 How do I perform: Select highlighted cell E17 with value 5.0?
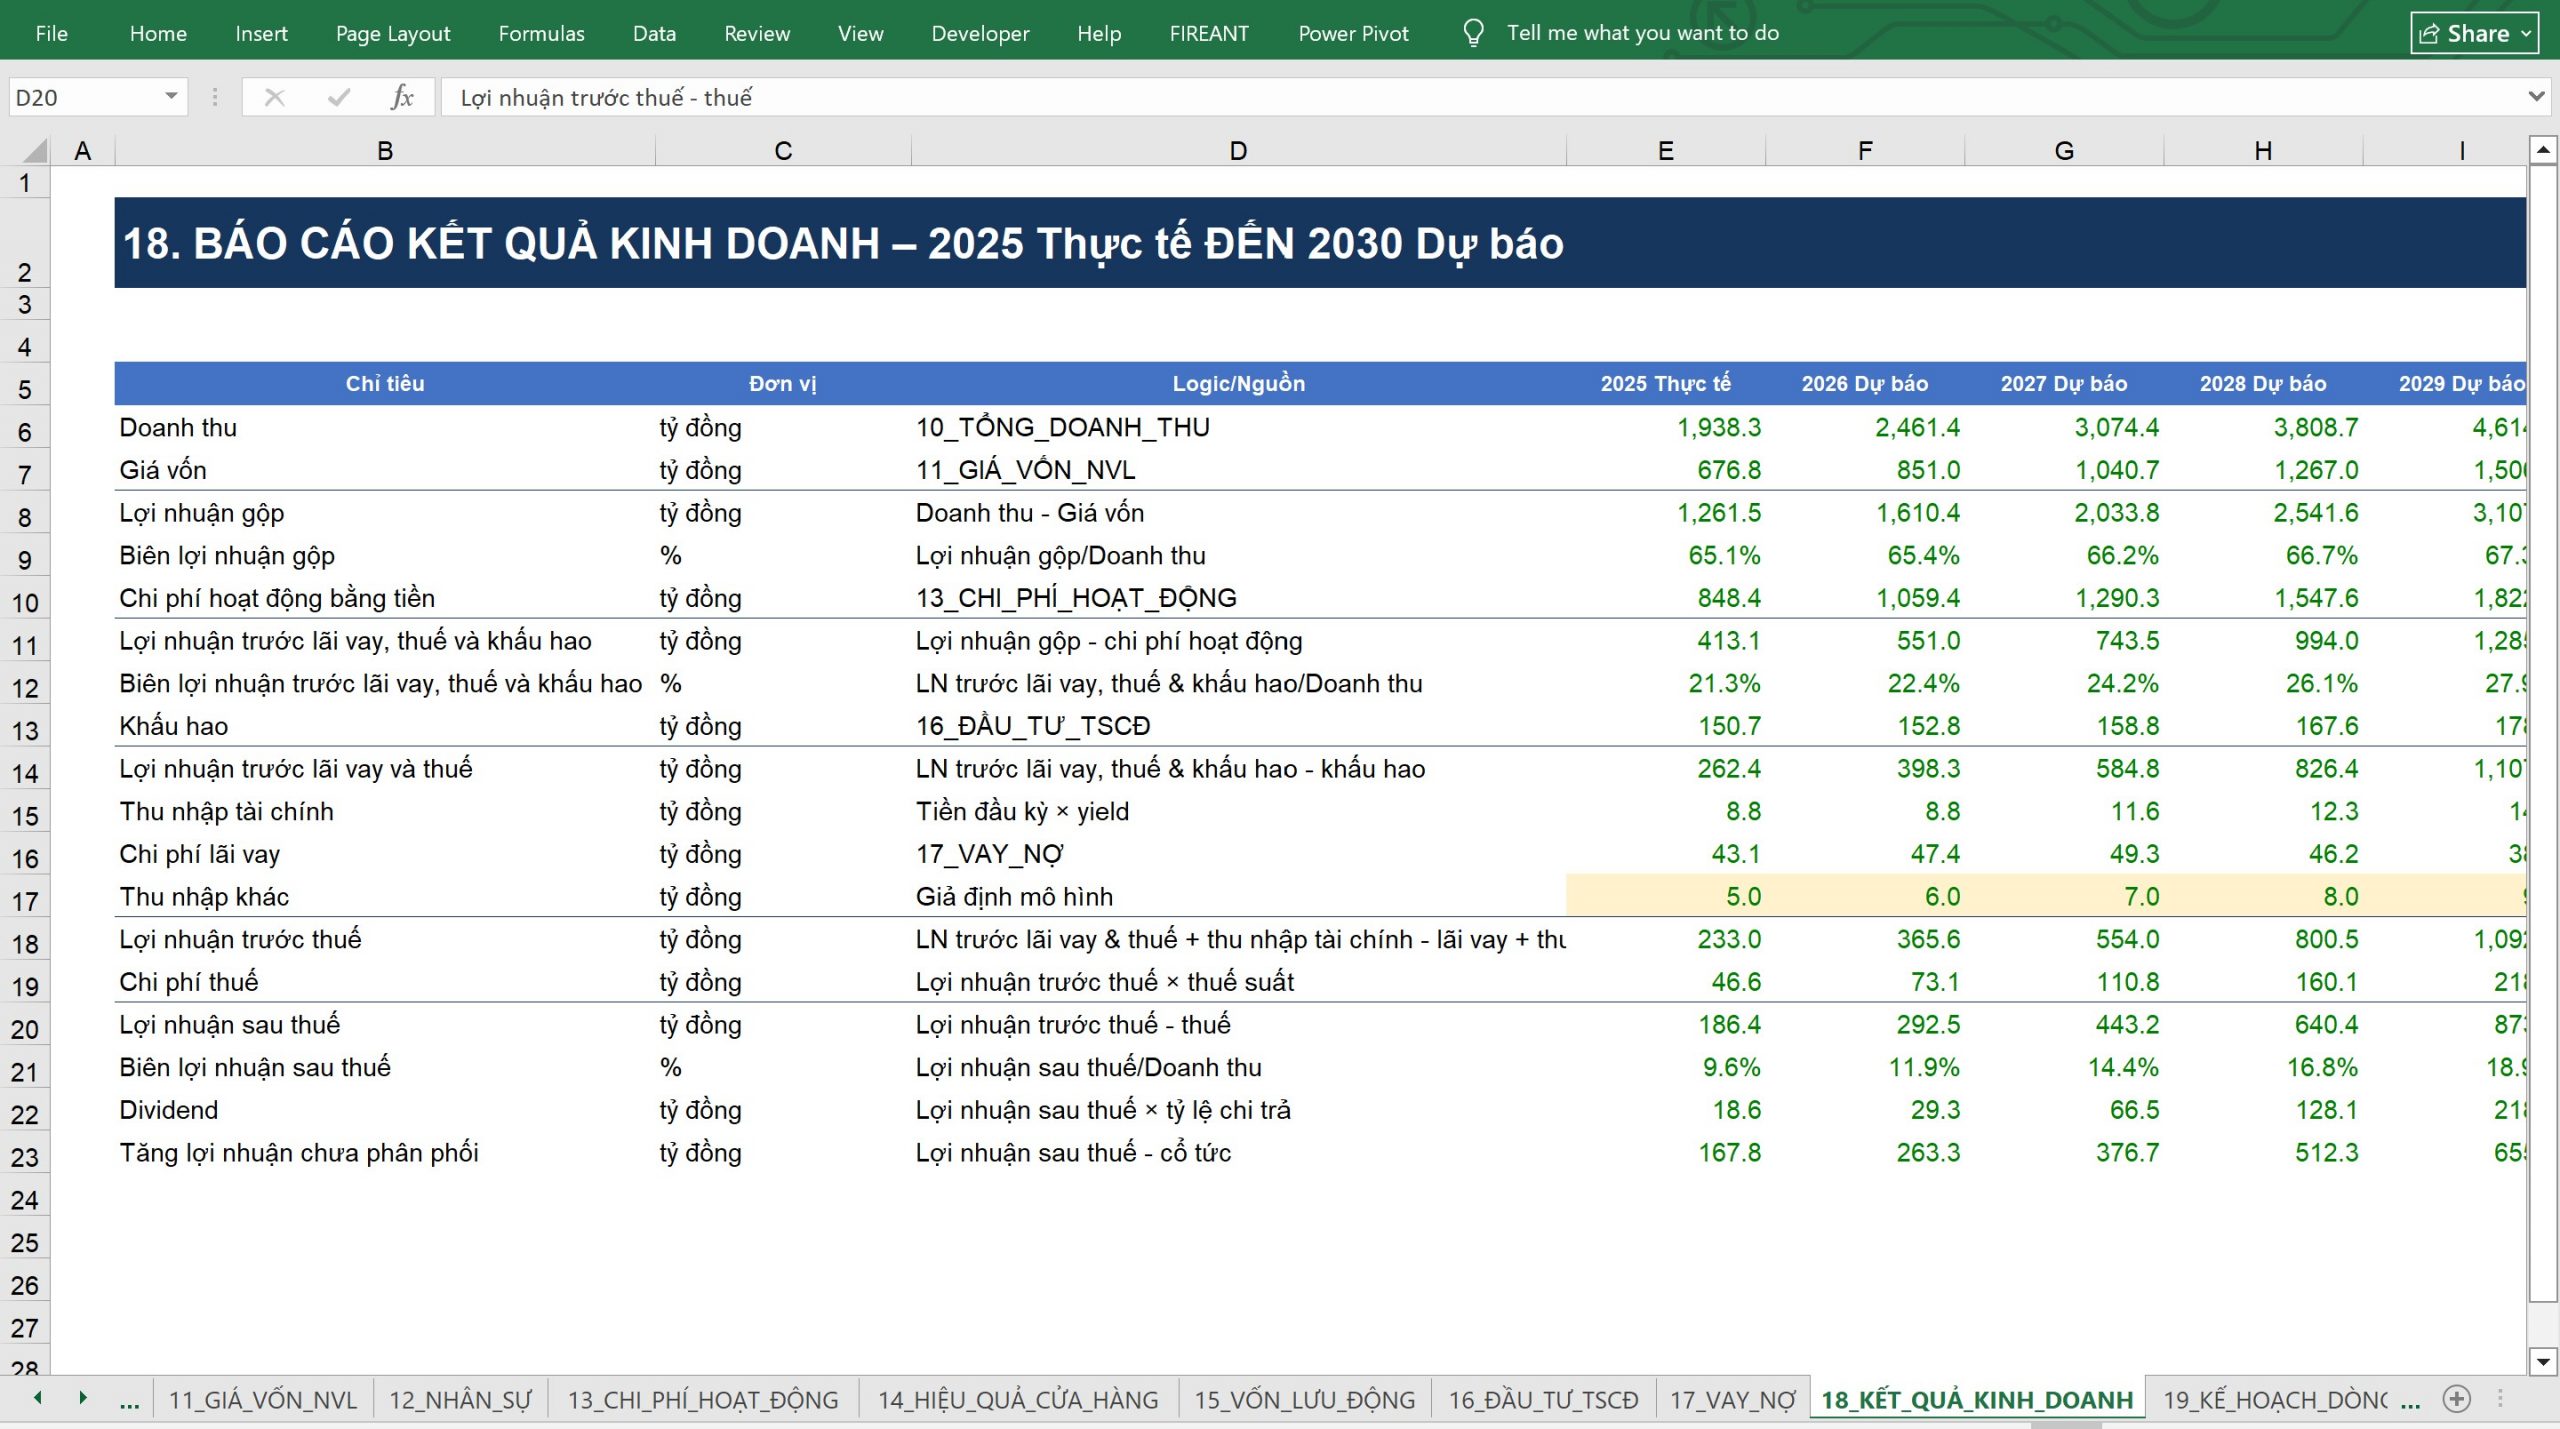[1665, 896]
